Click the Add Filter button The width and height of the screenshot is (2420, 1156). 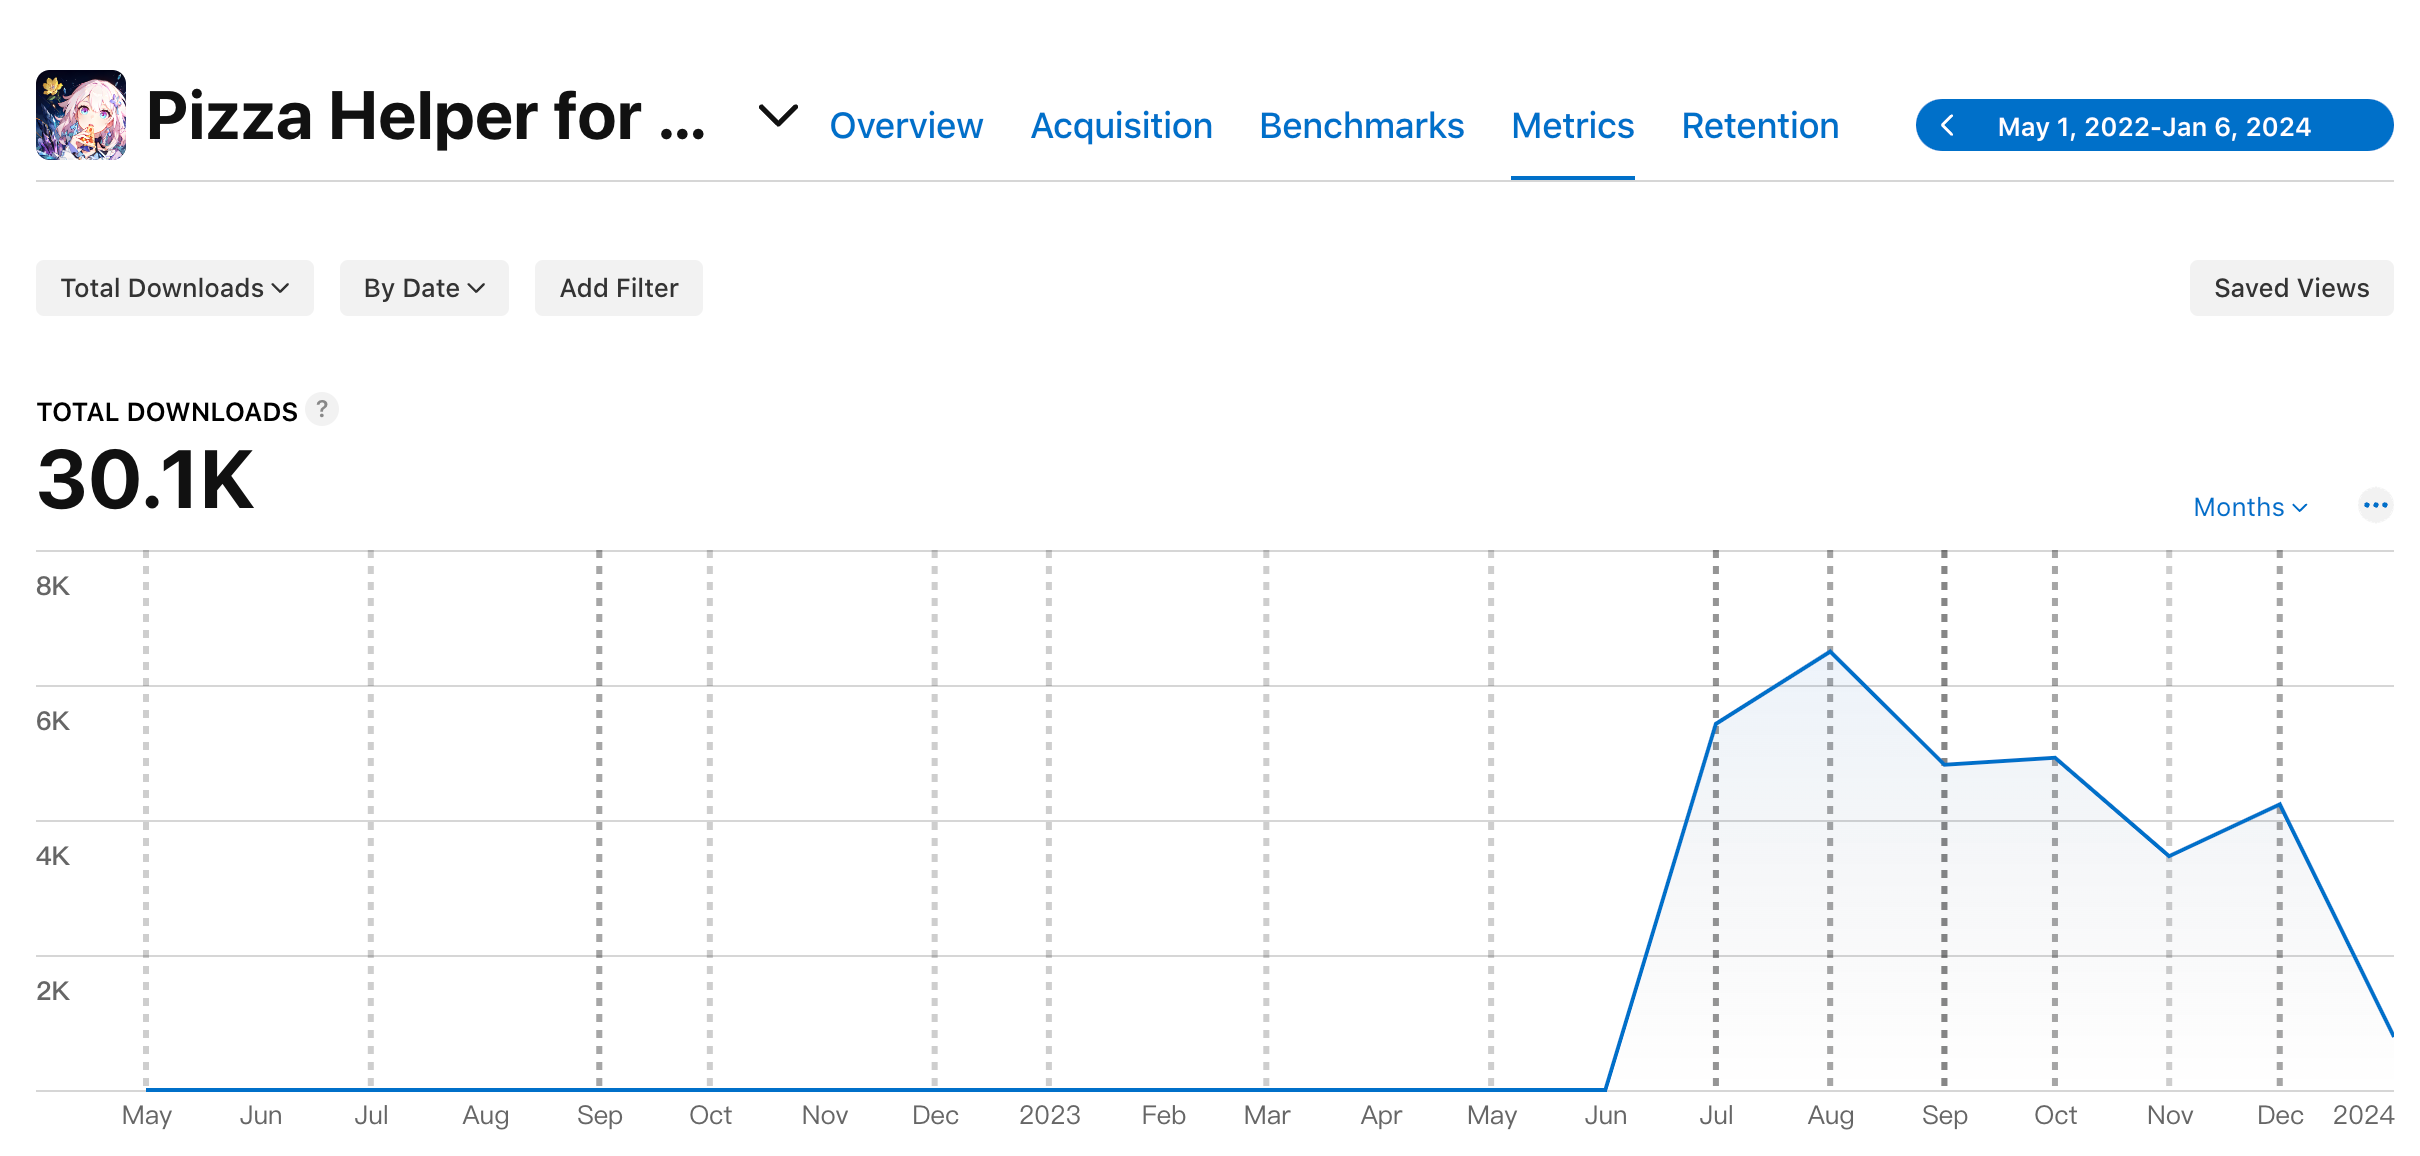[x=619, y=288]
